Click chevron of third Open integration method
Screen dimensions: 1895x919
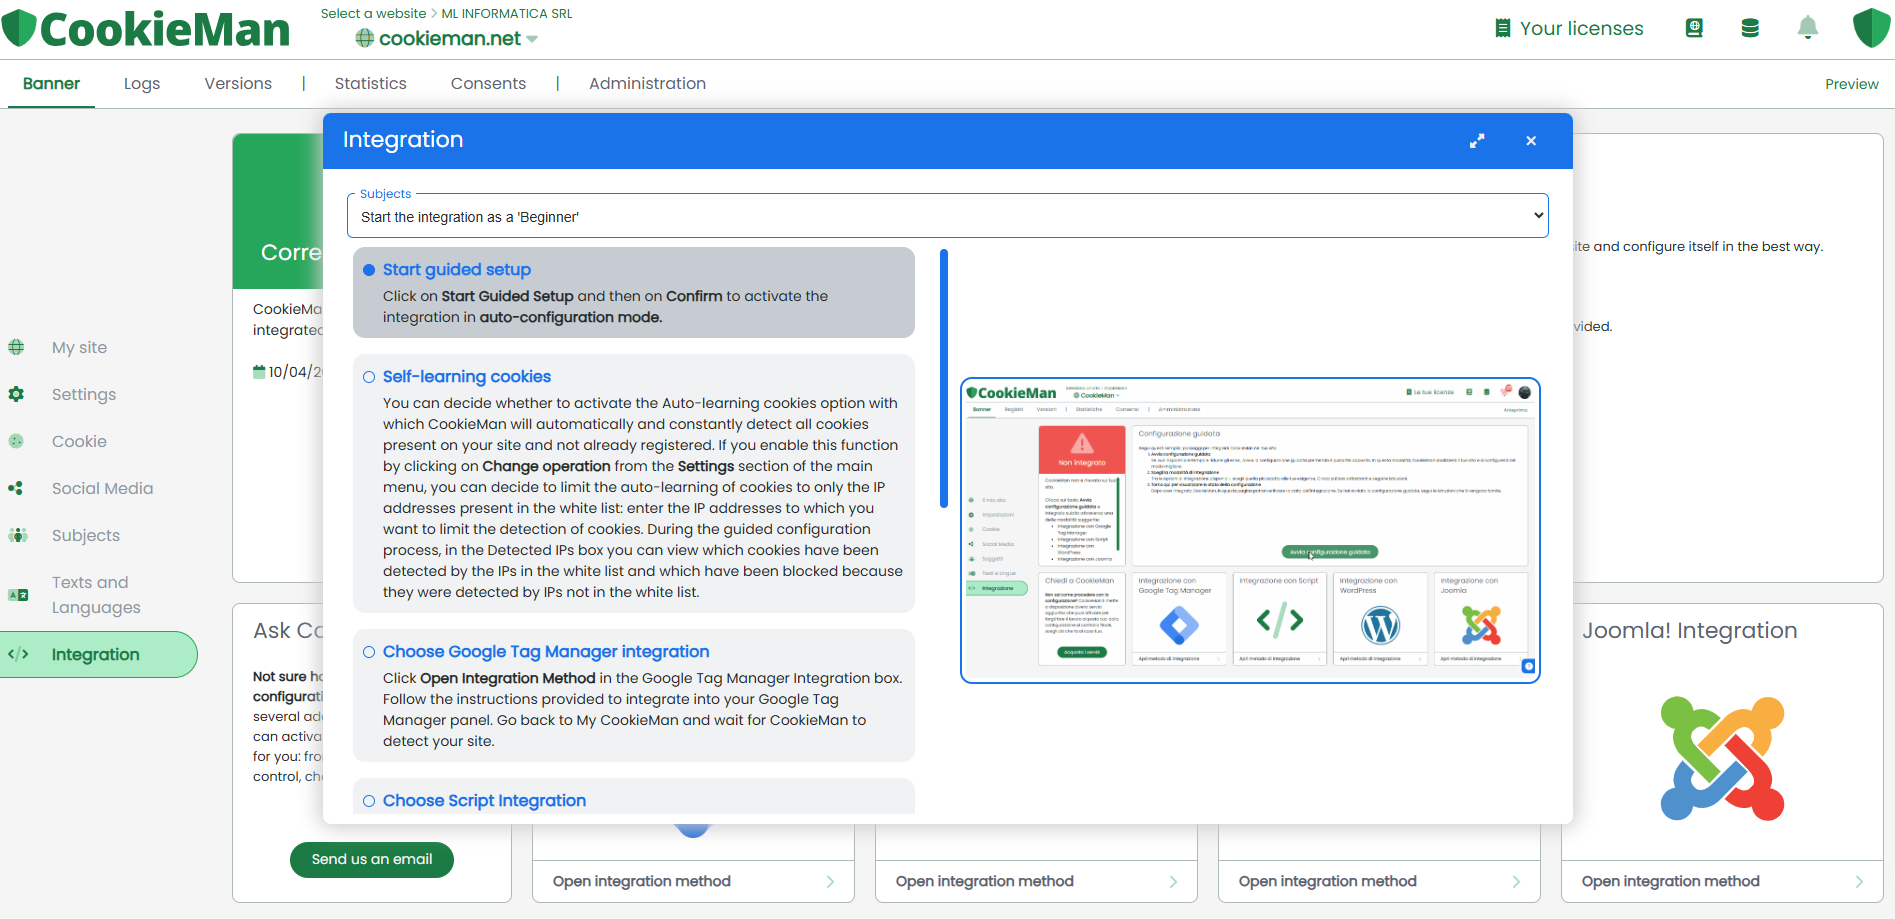tap(1516, 882)
